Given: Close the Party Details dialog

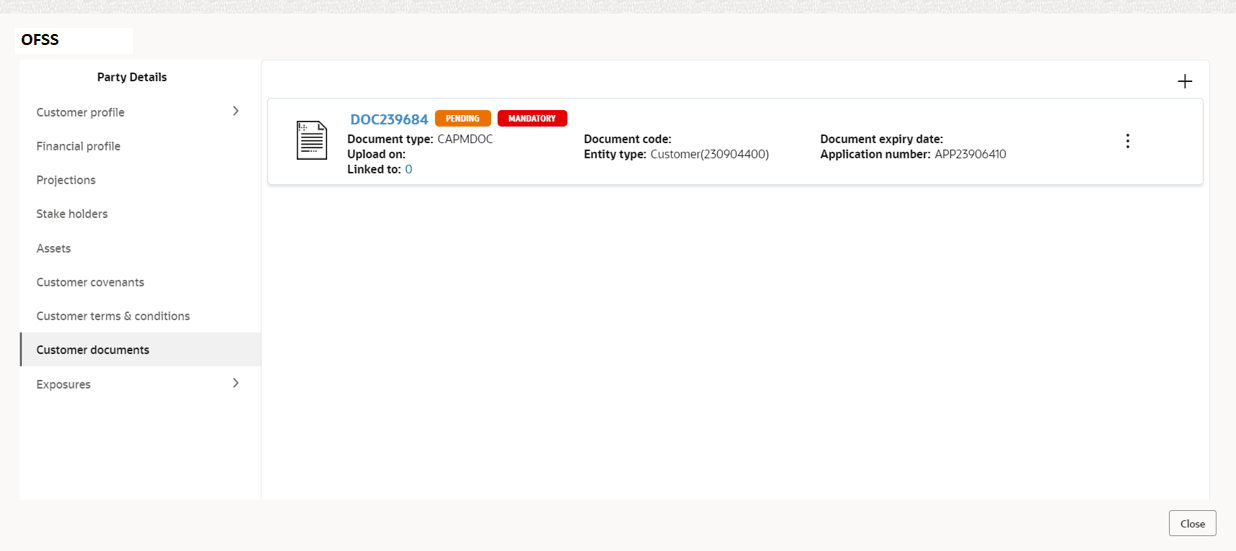Looking at the screenshot, I should (1192, 523).
